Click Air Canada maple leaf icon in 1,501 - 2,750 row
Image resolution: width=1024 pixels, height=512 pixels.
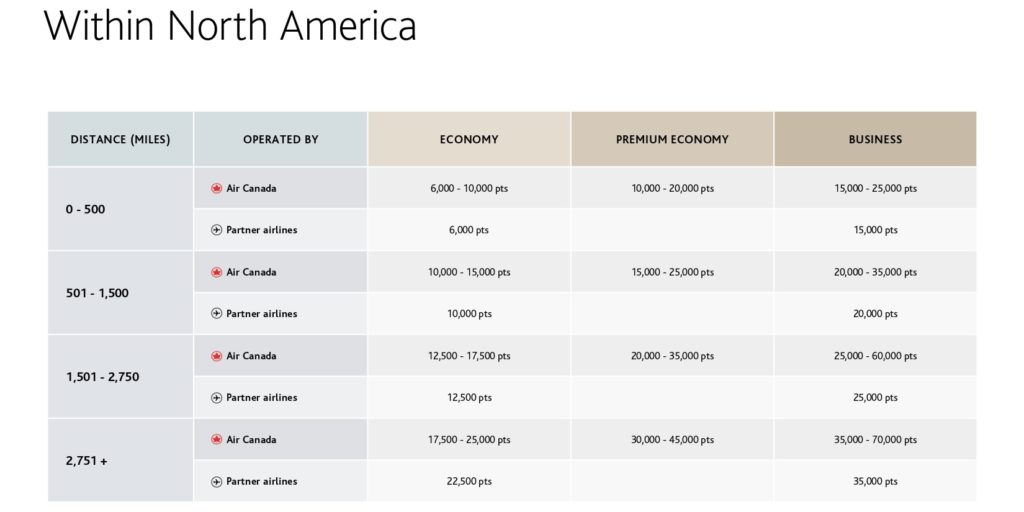click(x=216, y=356)
